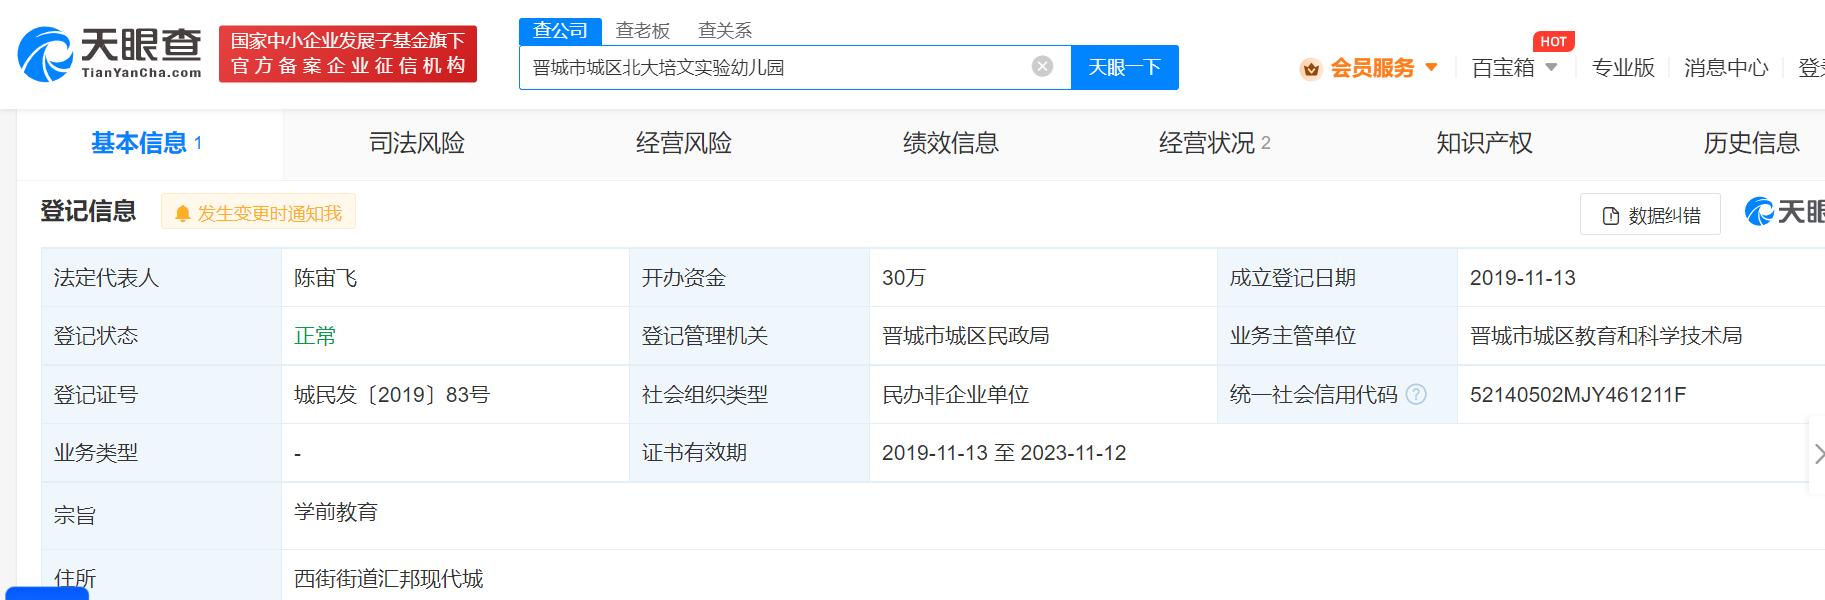Expand the 百宝箱 dropdown arrow
Image resolution: width=1825 pixels, height=600 pixels.
click(1551, 67)
